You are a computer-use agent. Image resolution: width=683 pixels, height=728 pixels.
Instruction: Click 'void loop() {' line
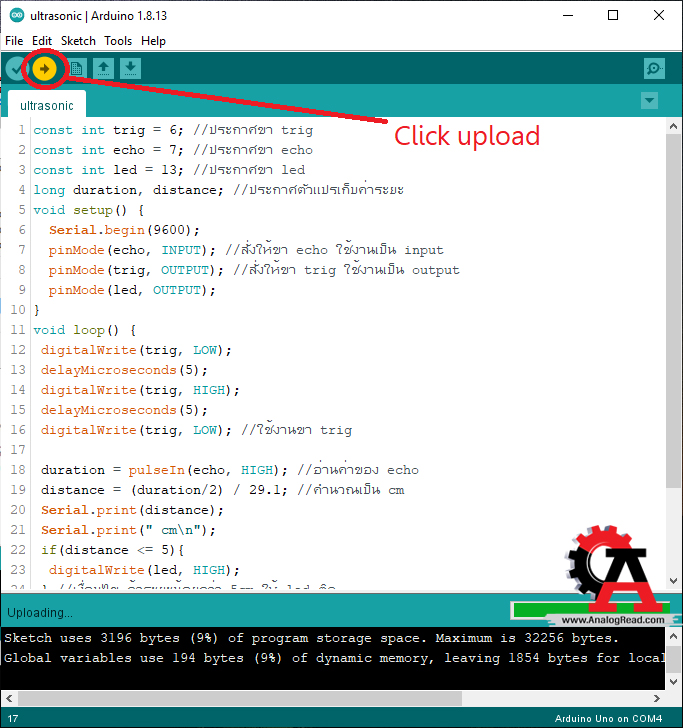[x=85, y=330]
